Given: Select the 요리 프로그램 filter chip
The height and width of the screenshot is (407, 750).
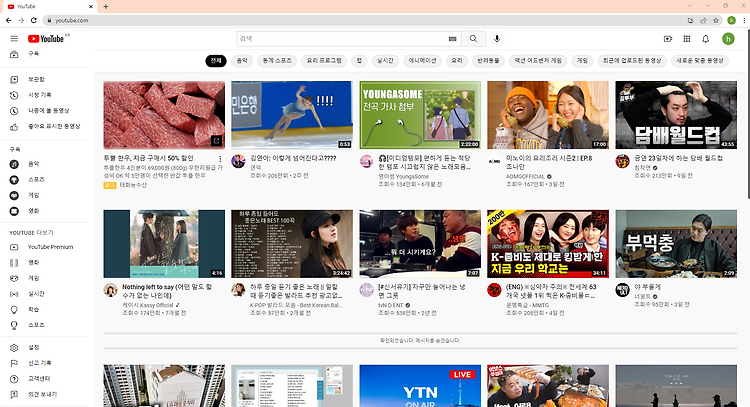Looking at the screenshot, I should 324,61.
